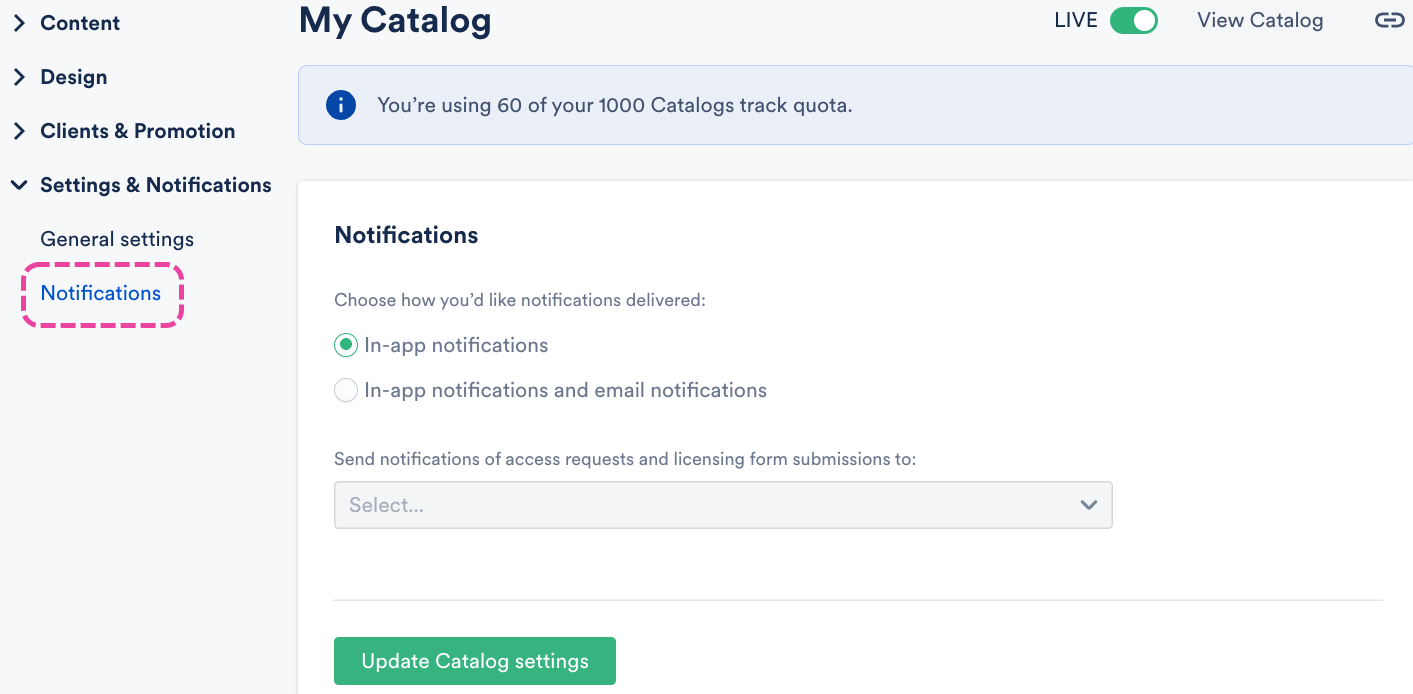Screen dimensions: 1413x694
Task: Open General settings page
Action: pos(117,239)
